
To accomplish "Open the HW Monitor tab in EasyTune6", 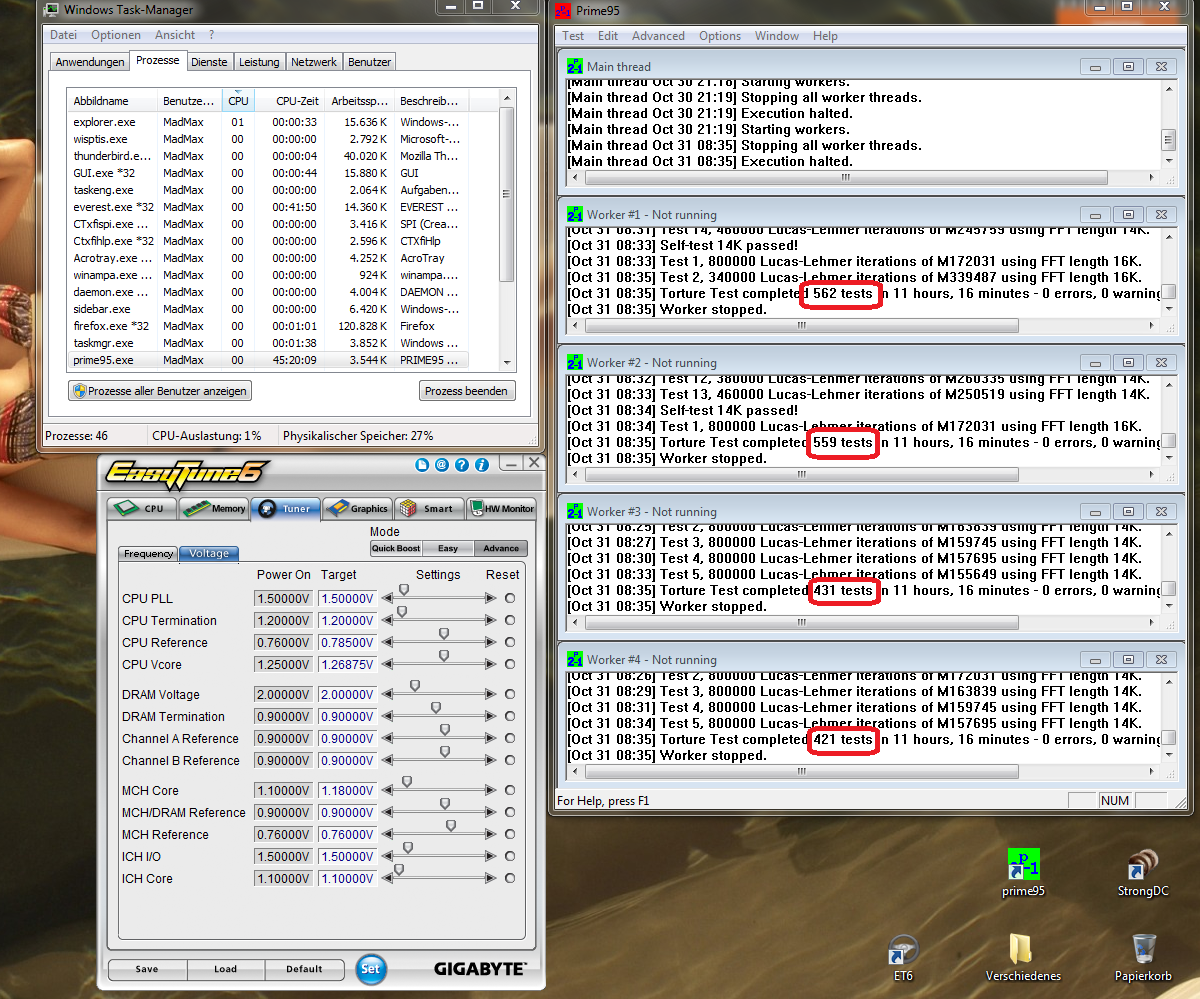I will pyautogui.click(x=501, y=508).
